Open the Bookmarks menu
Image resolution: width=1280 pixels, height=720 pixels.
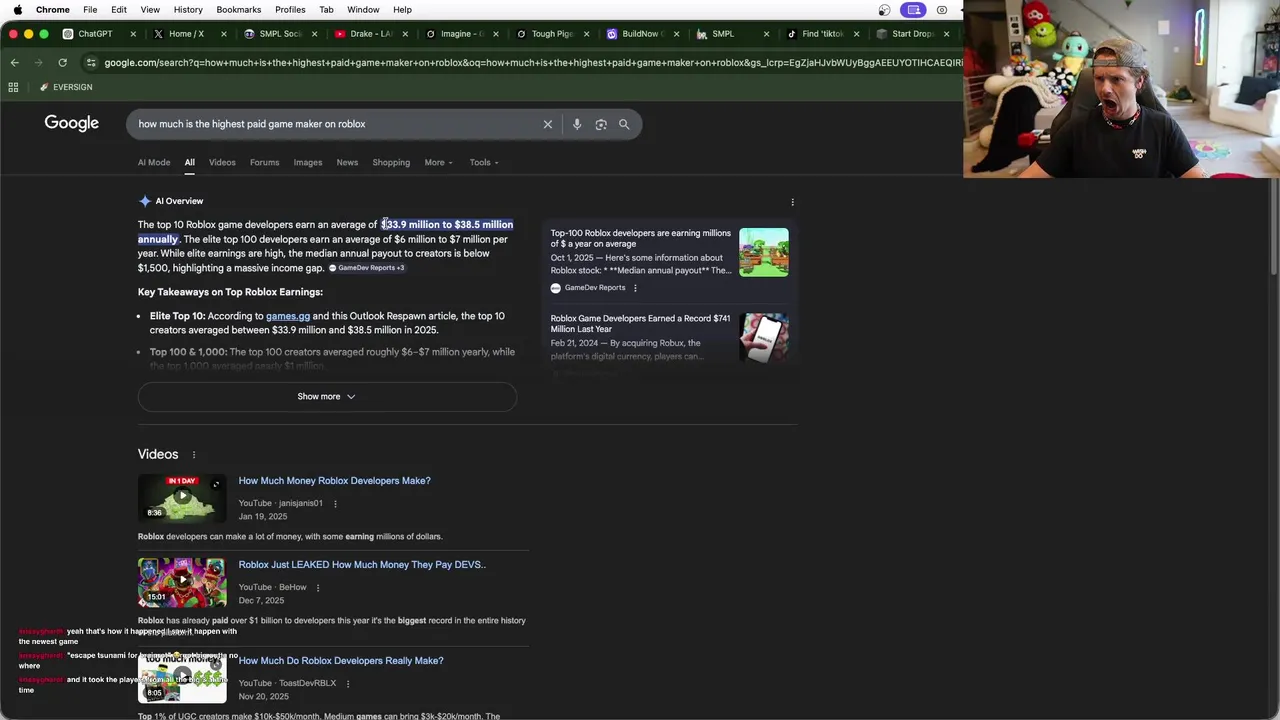pyautogui.click(x=239, y=10)
